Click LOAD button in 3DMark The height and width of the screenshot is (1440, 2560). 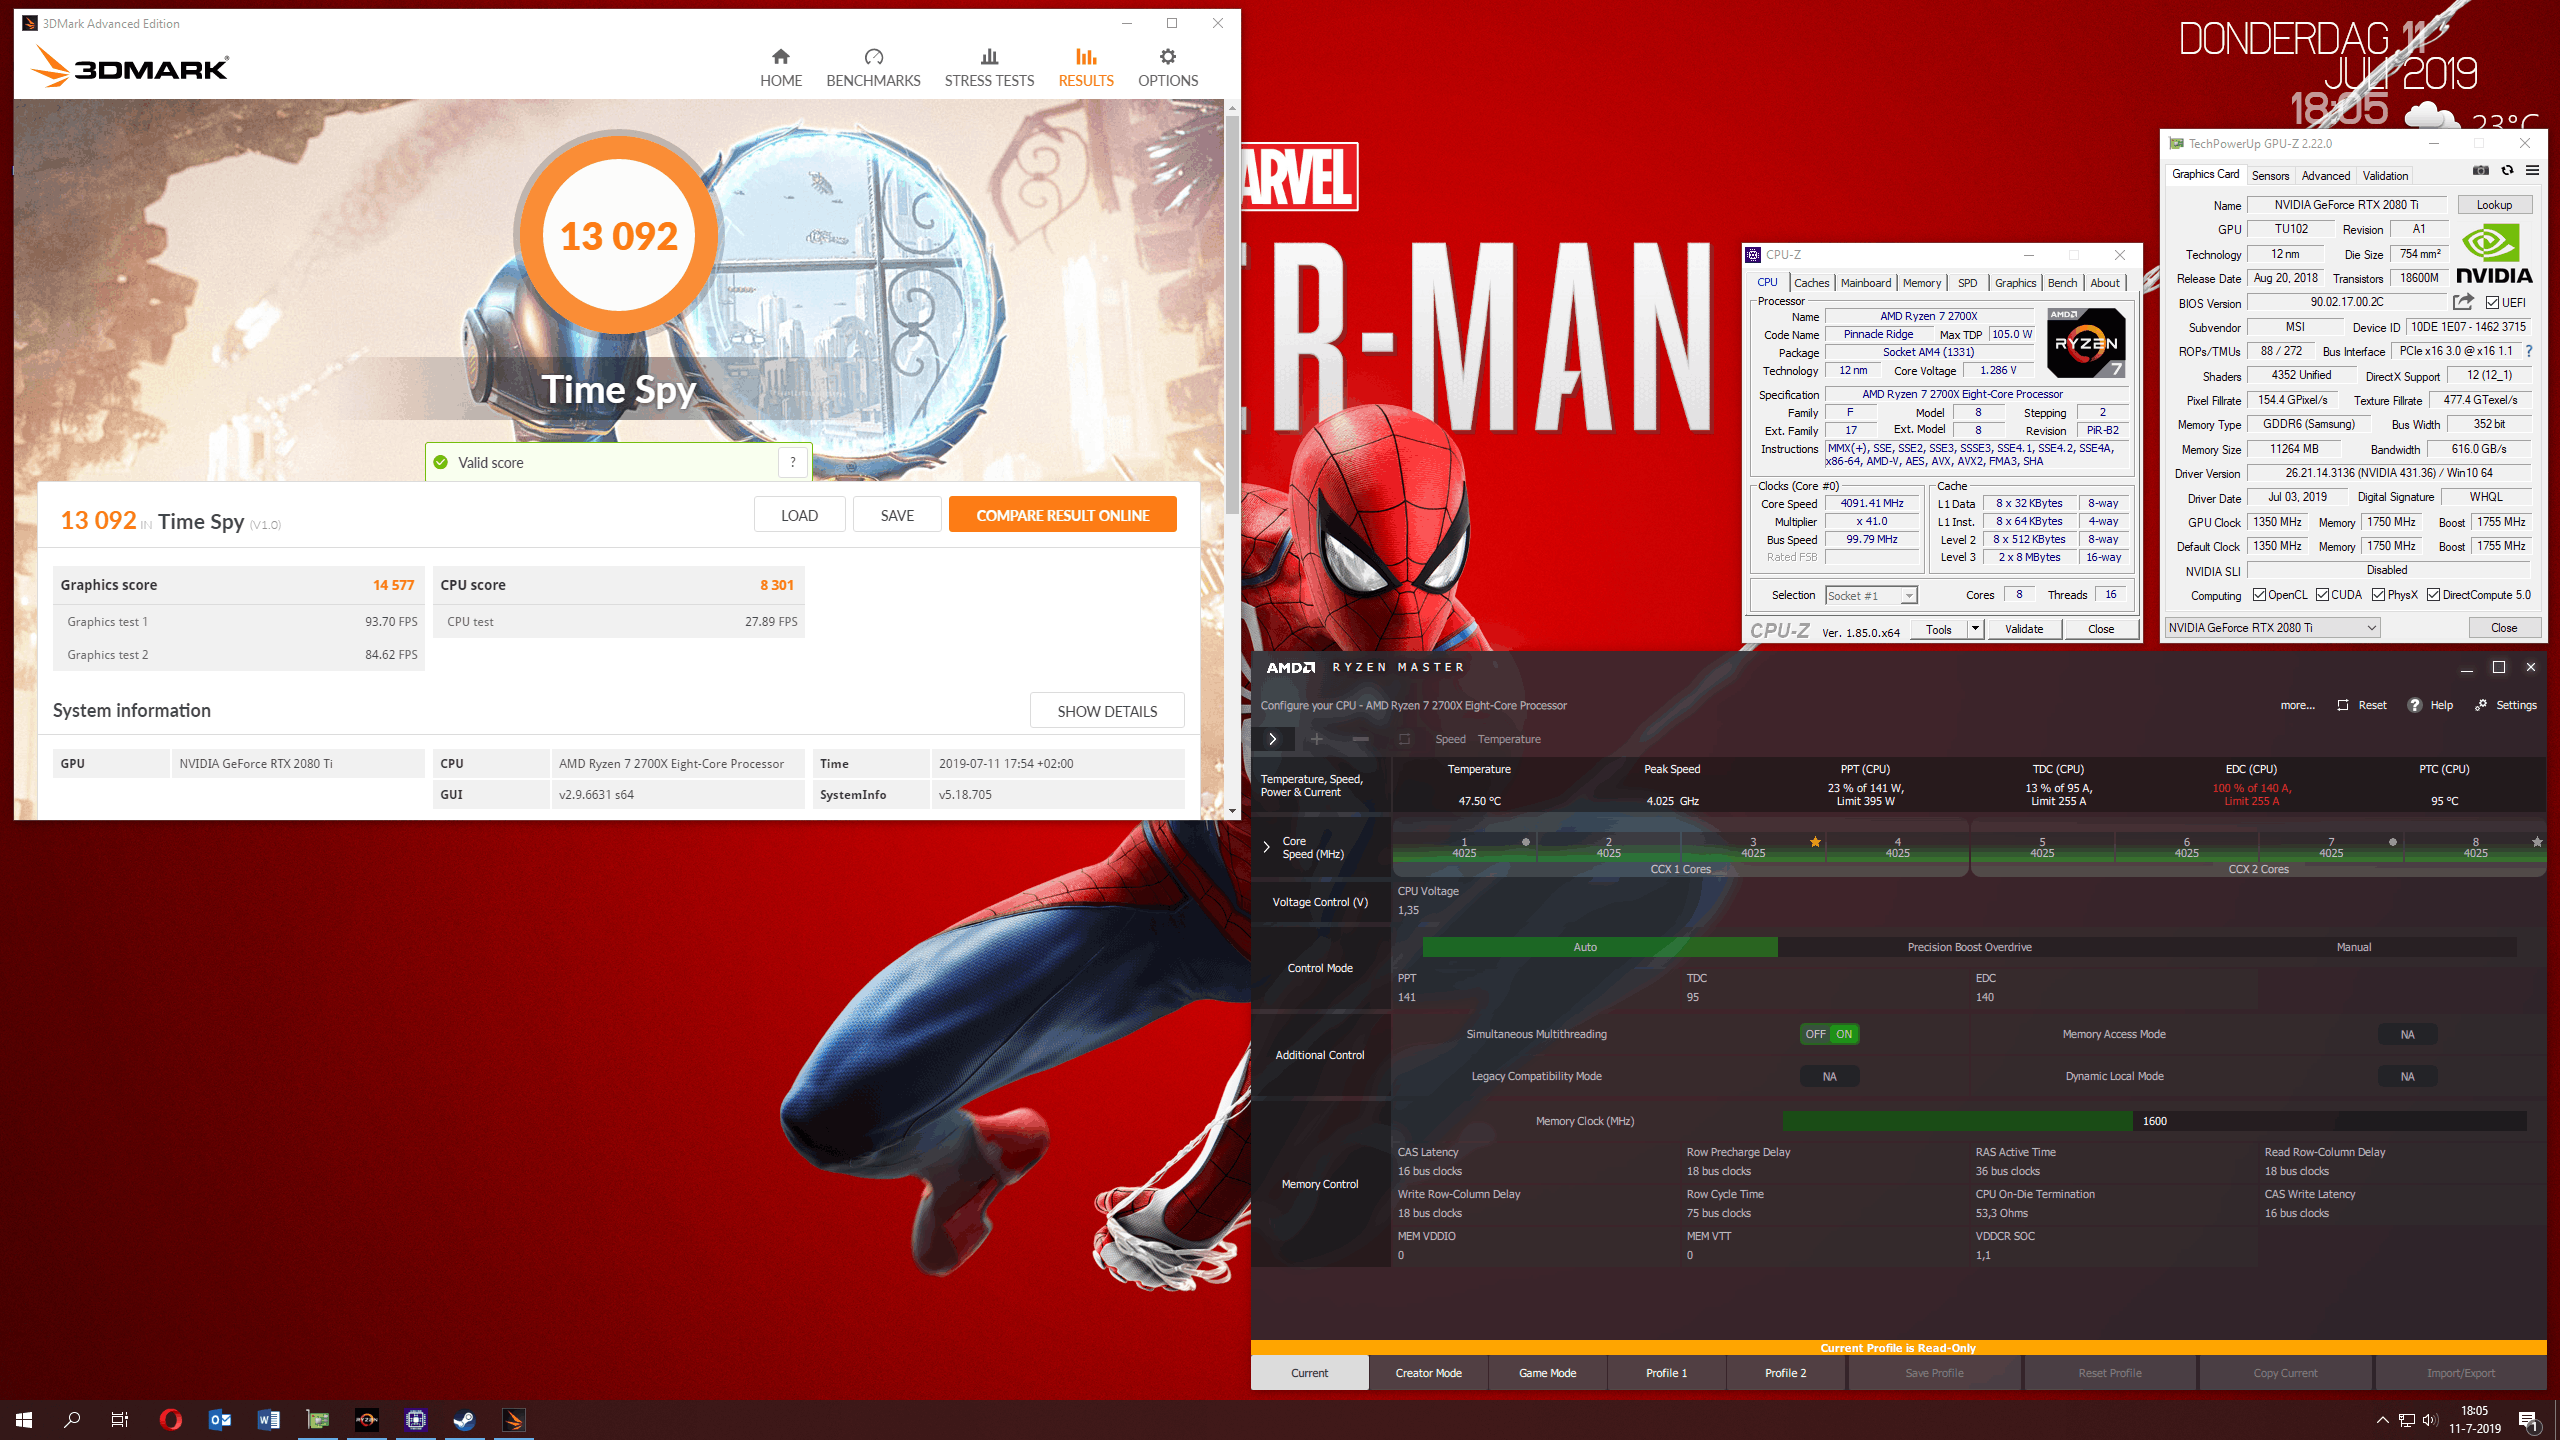click(799, 515)
